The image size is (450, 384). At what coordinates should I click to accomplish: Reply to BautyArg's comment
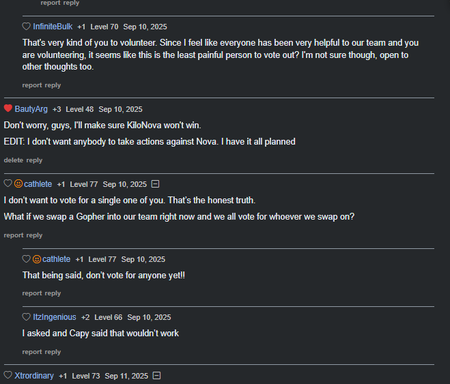(34, 160)
